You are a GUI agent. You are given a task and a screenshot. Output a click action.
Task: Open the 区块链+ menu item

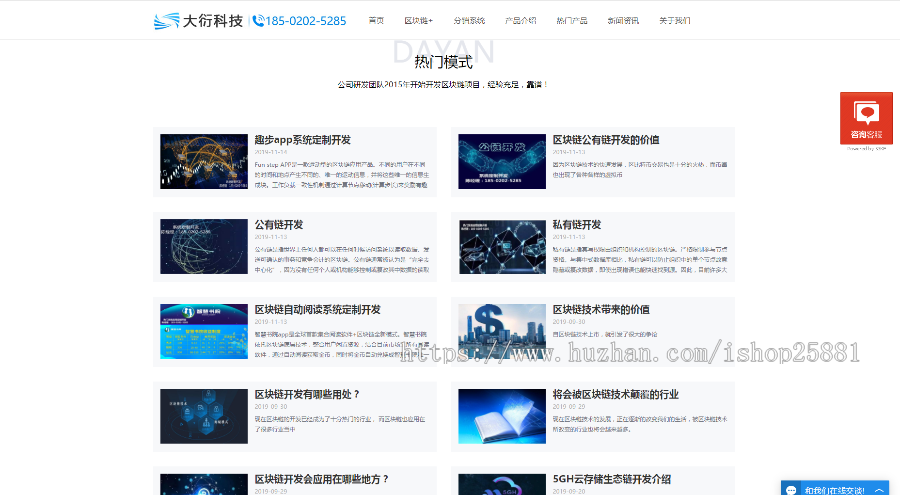[x=418, y=21]
